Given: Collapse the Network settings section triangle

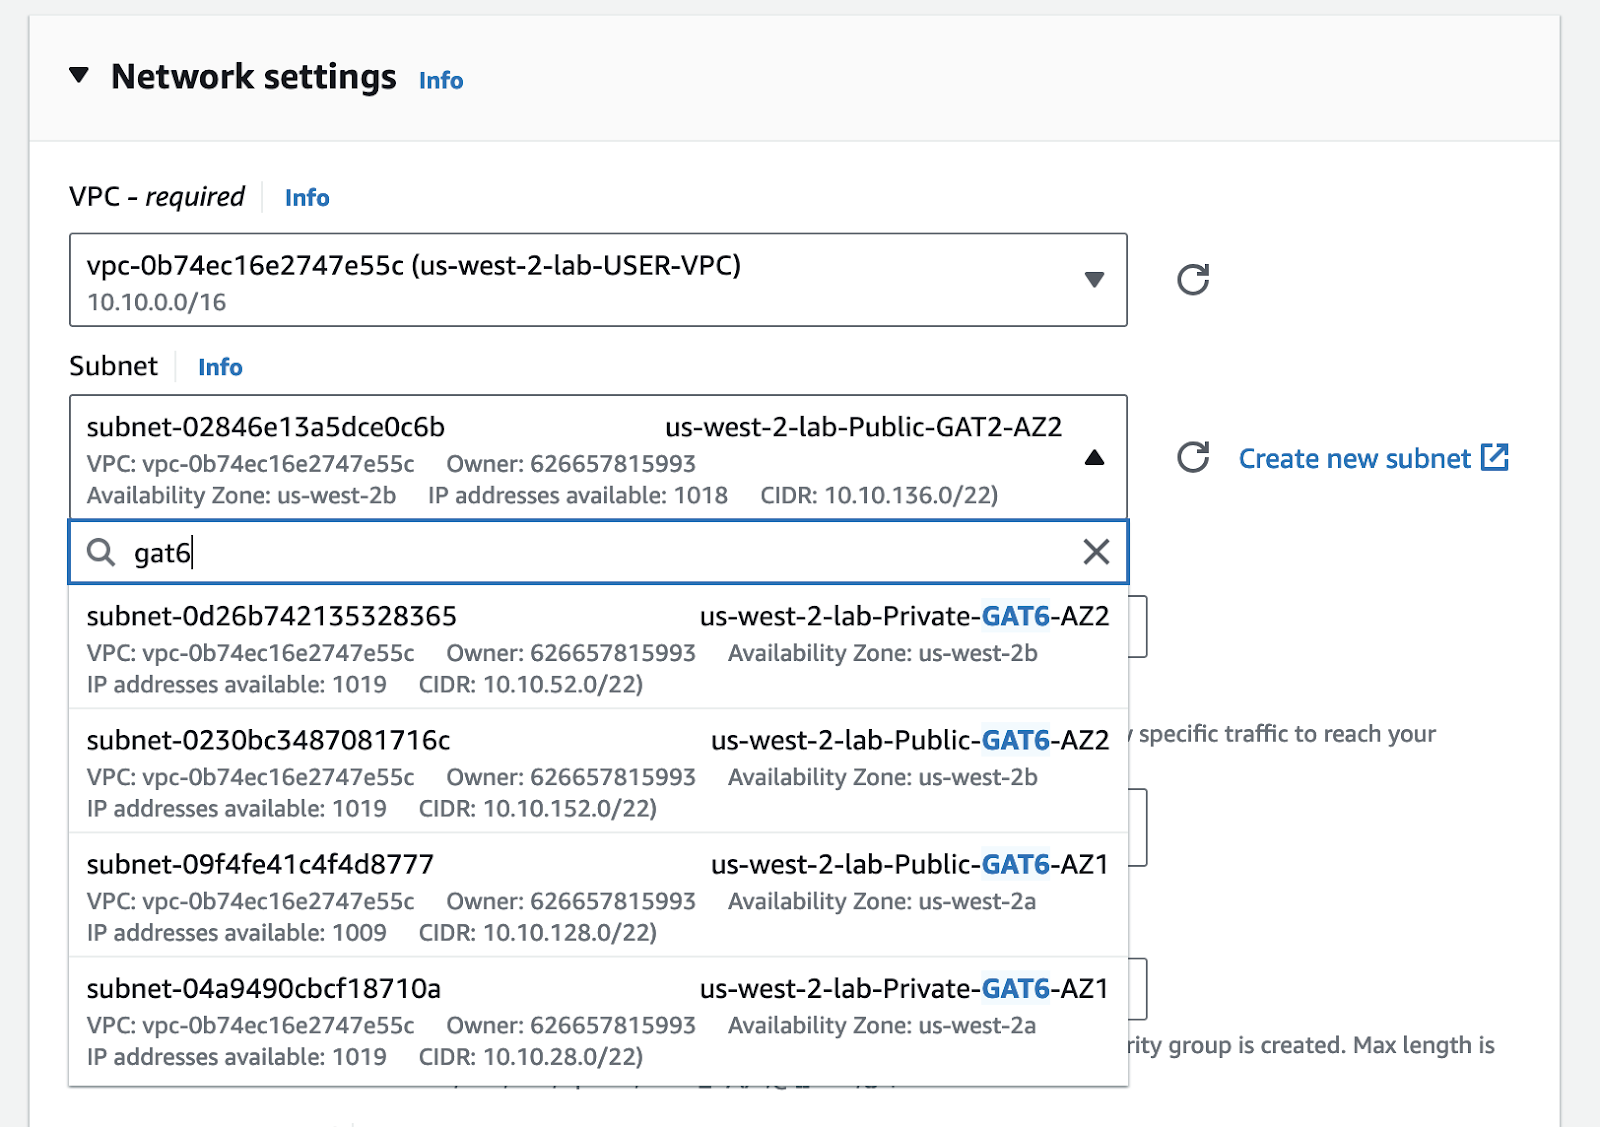Looking at the screenshot, I should pos(79,76).
